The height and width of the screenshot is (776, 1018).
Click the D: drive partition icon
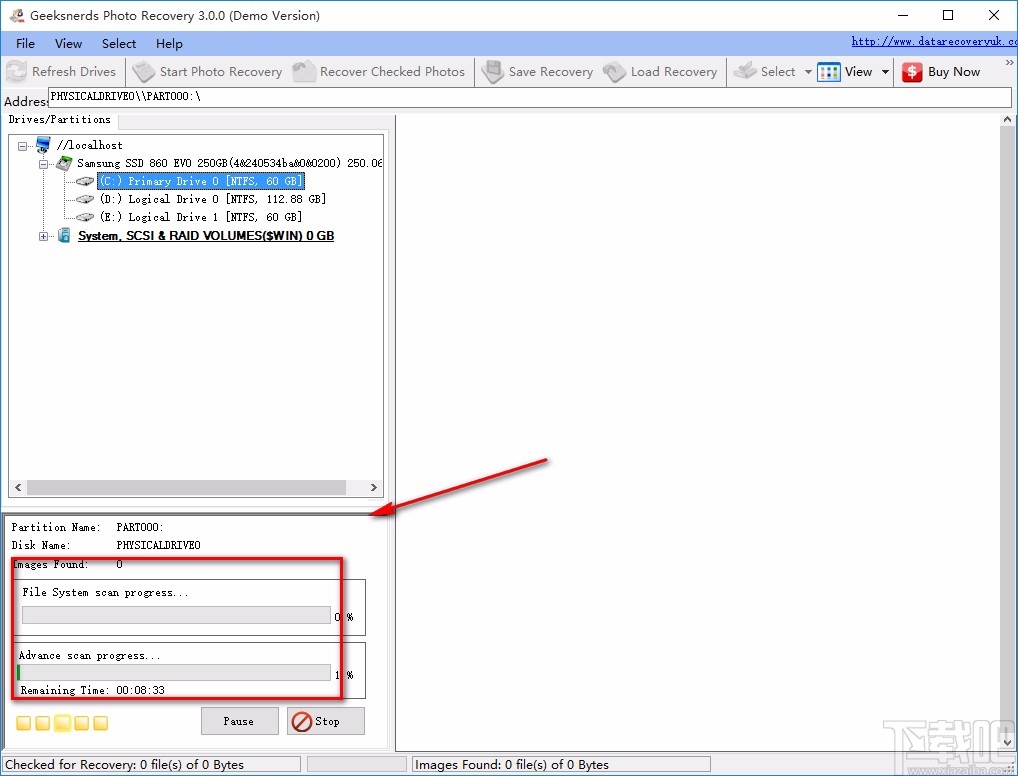click(85, 199)
